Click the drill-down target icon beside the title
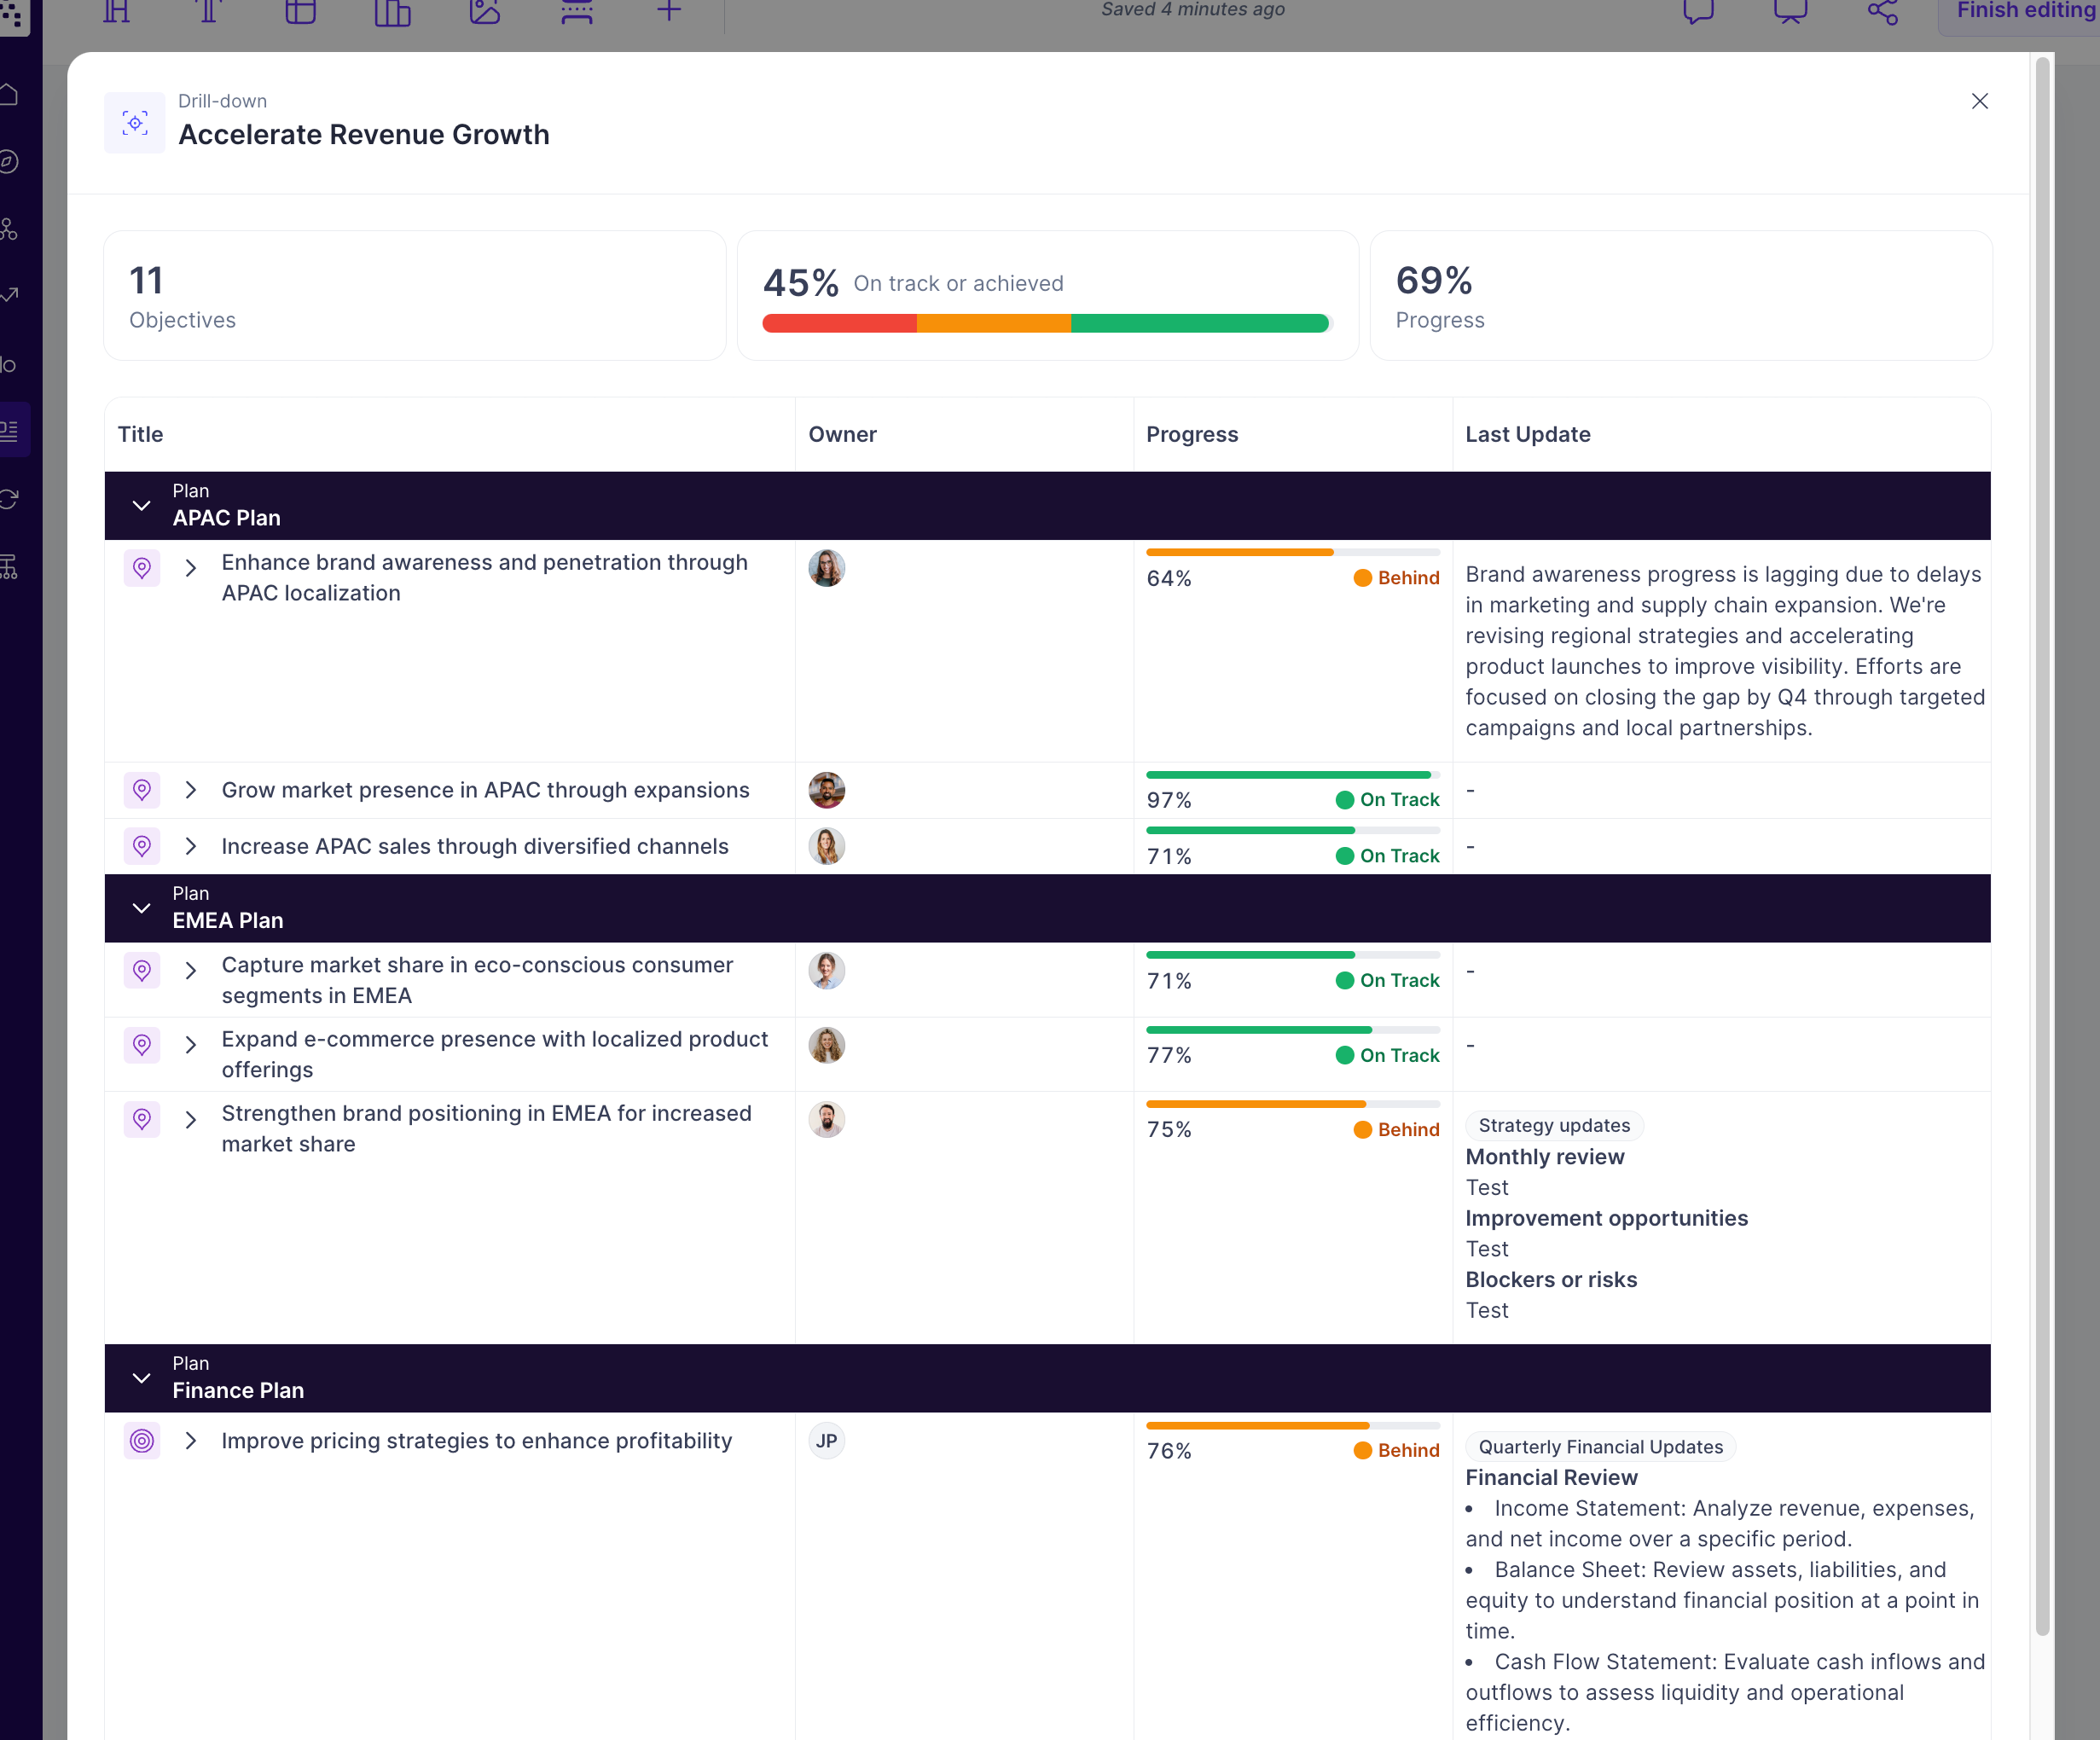Image resolution: width=2100 pixels, height=1740 pixels. (135, 123)
